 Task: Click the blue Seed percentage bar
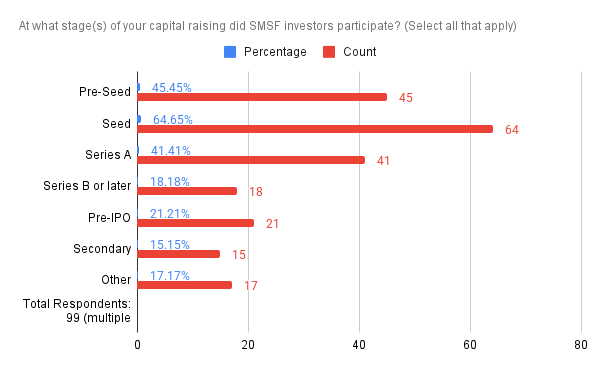[x=139, y=119]
